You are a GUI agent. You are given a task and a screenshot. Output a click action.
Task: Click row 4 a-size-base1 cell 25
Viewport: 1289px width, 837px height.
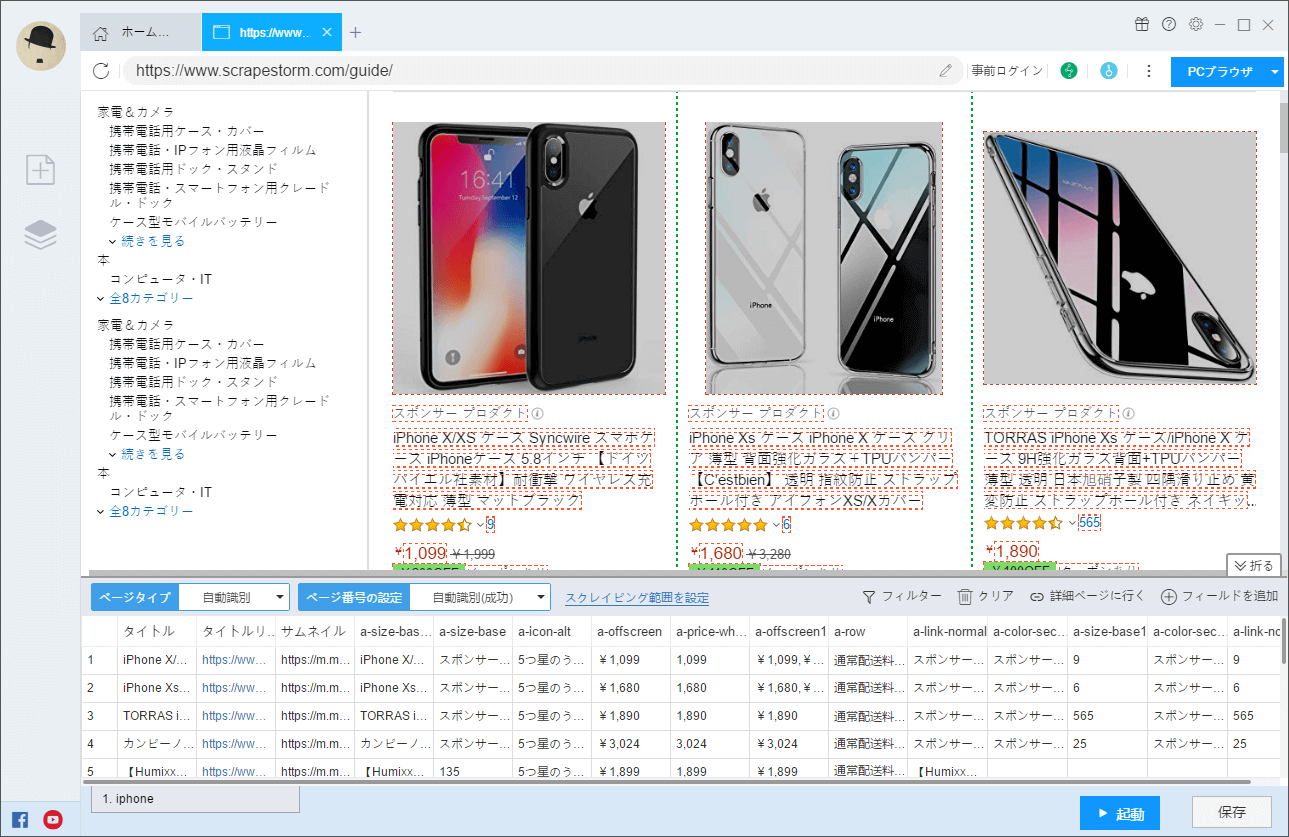(x=1107, y=744)
